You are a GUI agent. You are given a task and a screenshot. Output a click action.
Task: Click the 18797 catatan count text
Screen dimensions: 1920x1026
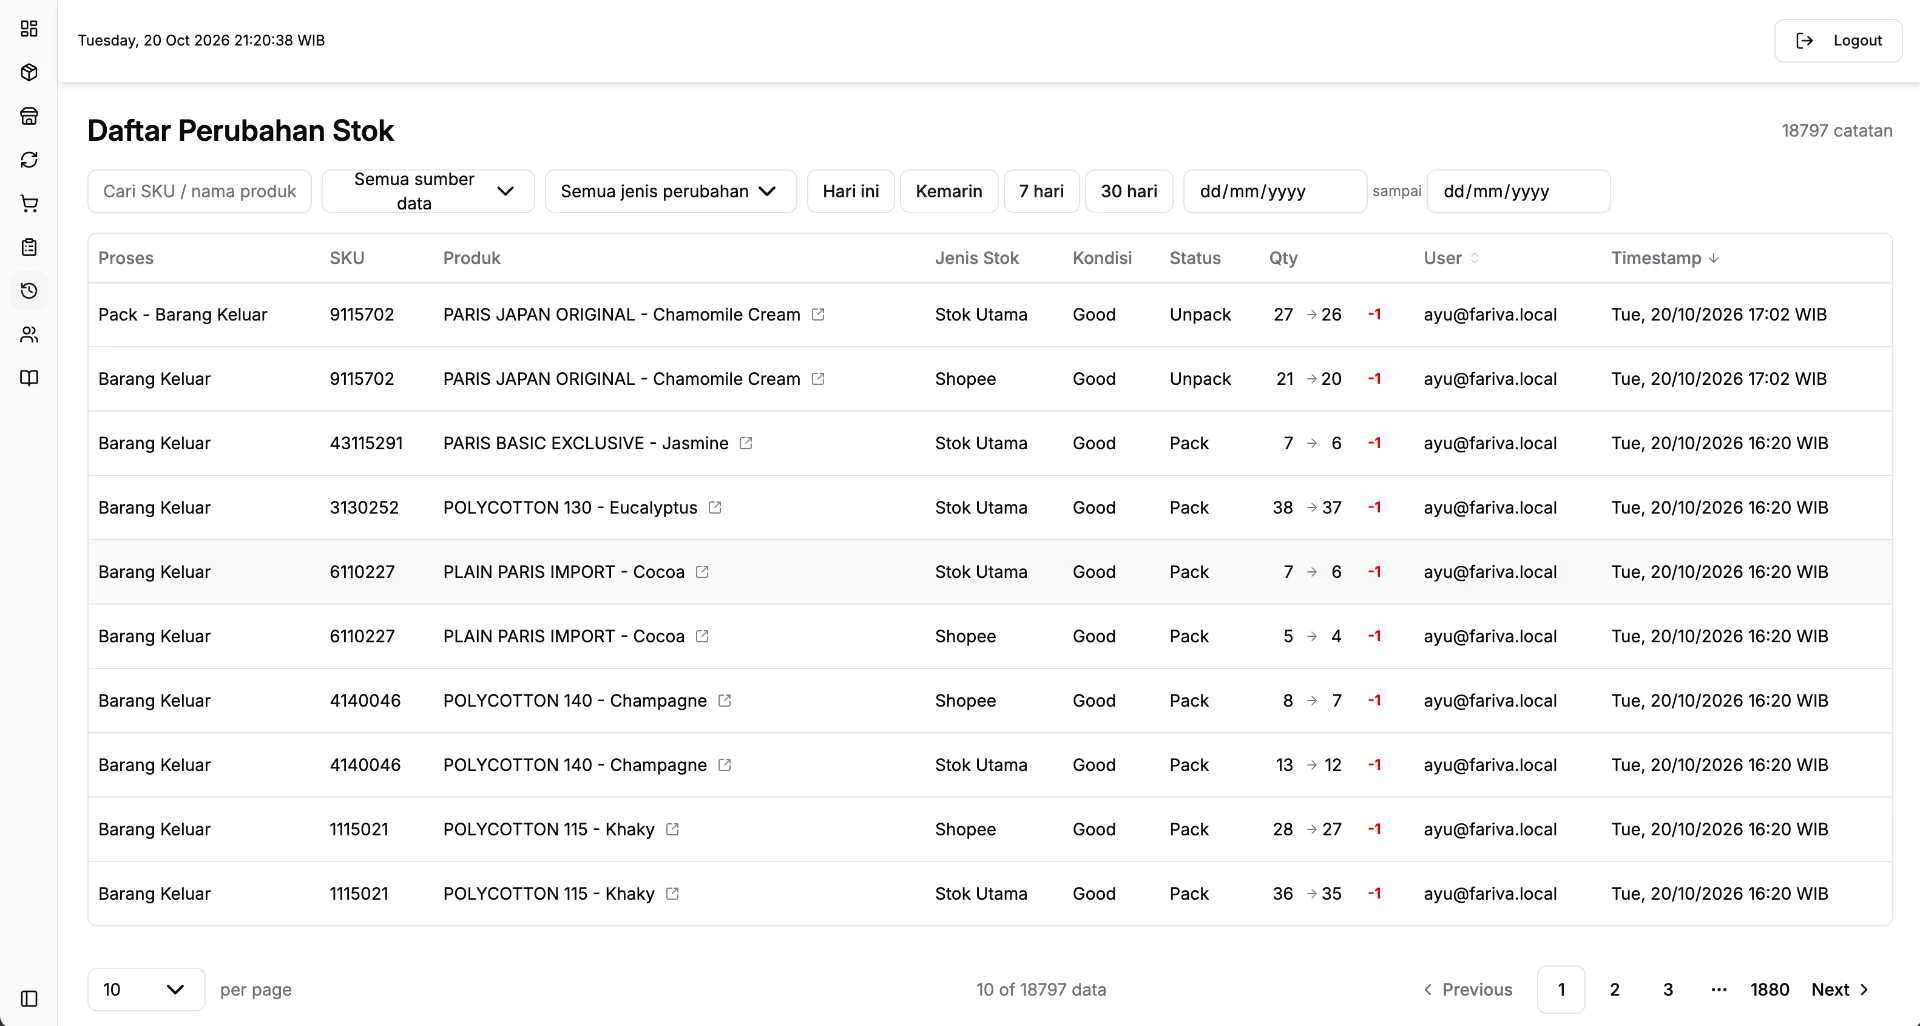tap(1836, 131)
